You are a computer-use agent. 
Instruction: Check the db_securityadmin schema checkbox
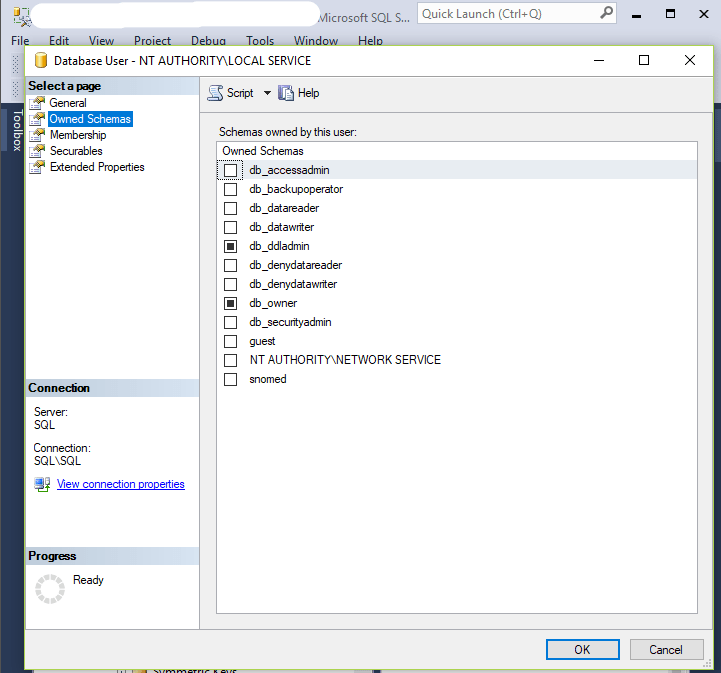(230, 322)
